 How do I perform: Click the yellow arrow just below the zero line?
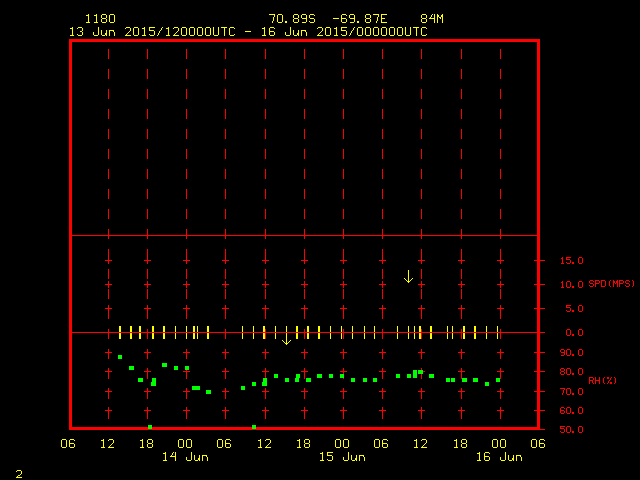(x=286, y=340)
